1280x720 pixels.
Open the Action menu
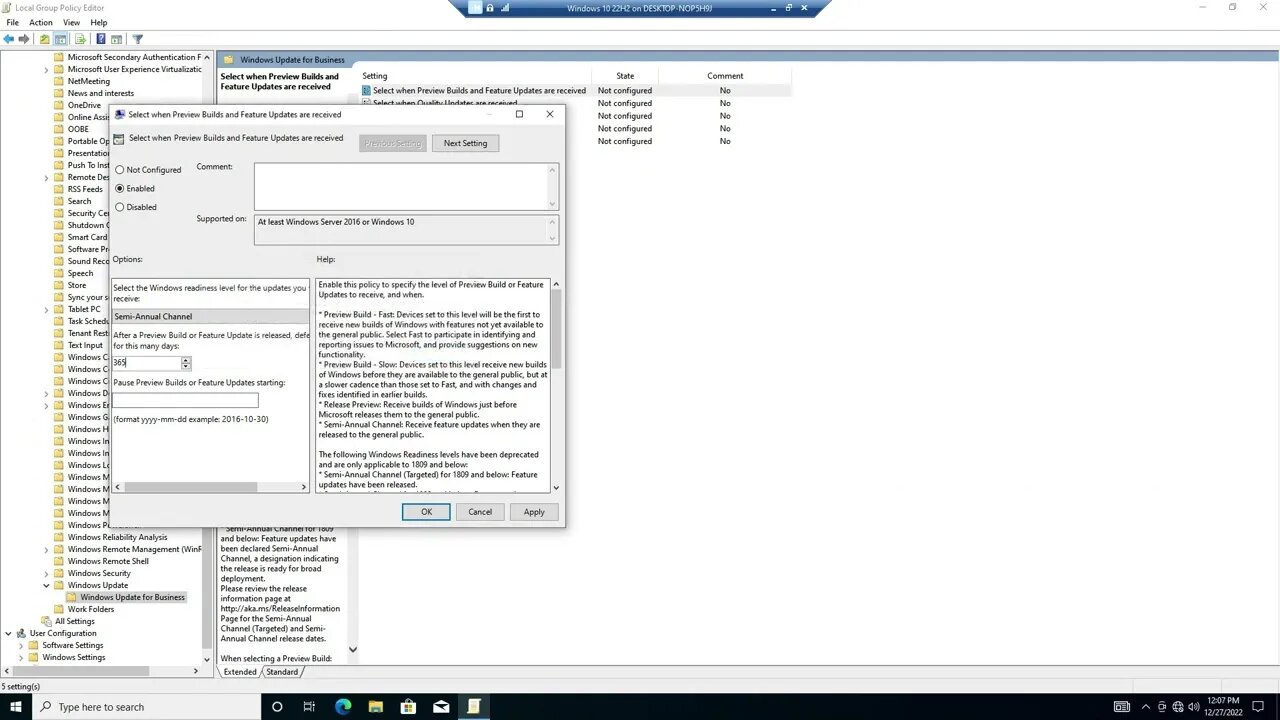(41, 22)
